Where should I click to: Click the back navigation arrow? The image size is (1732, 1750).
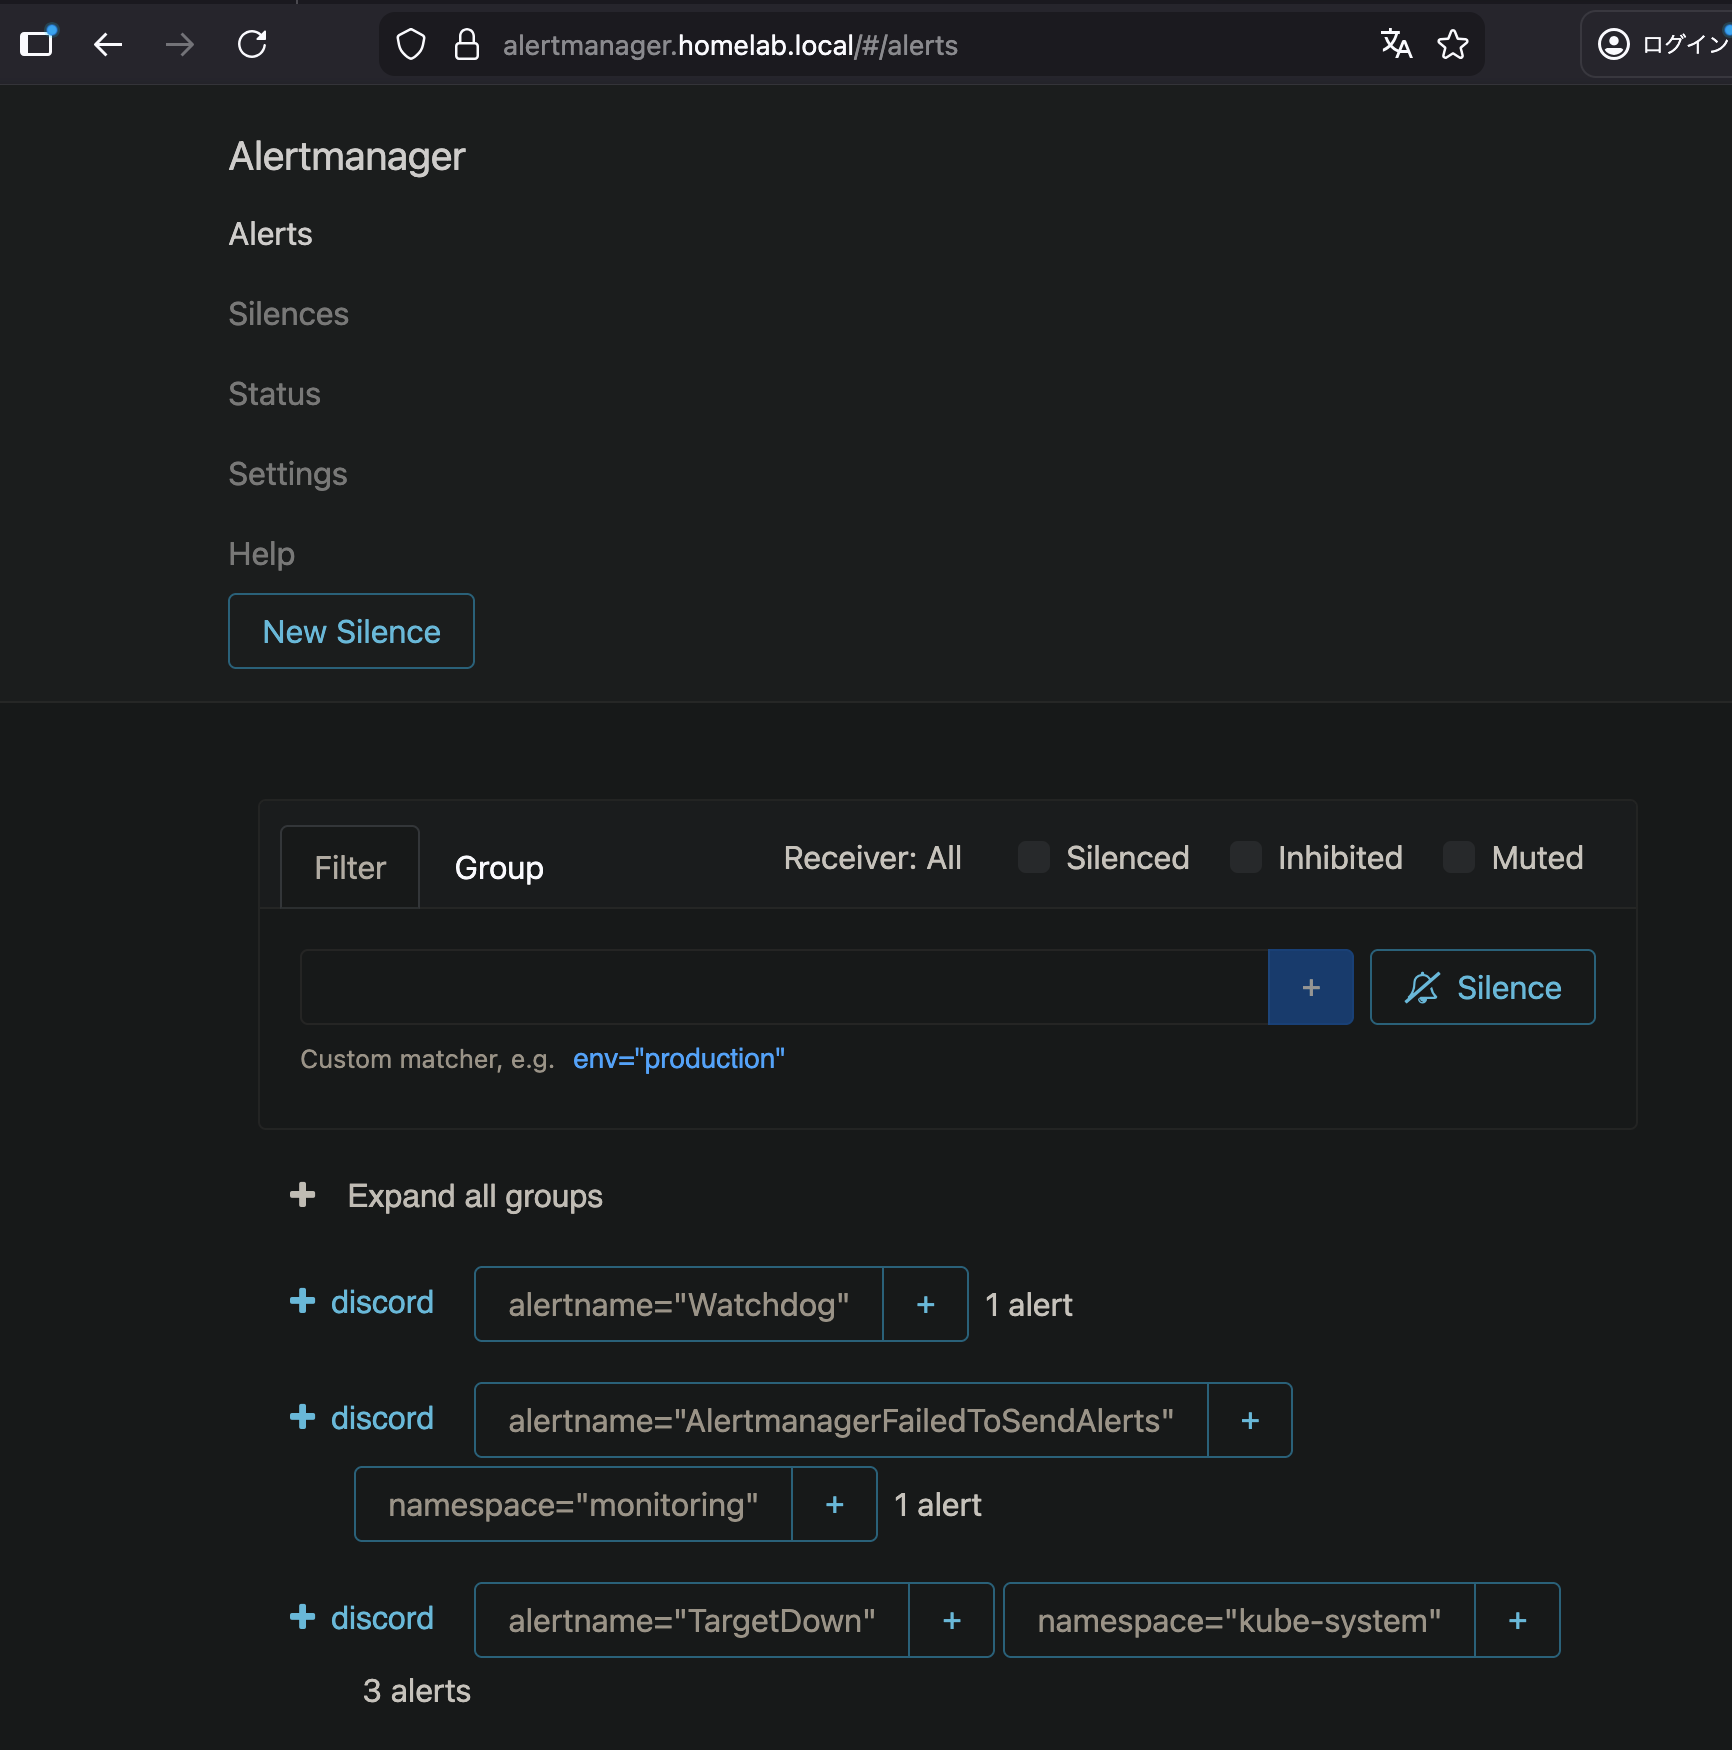108,44
